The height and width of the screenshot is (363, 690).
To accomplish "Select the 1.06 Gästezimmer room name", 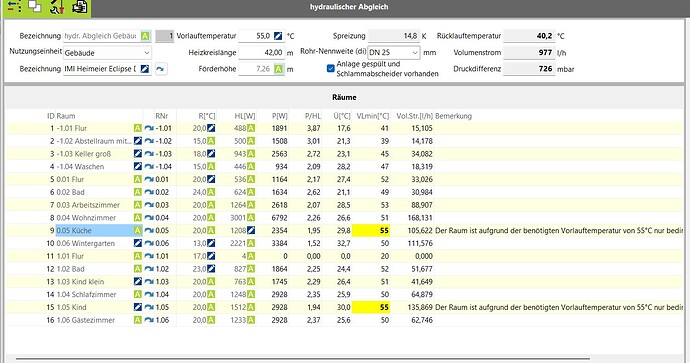I will (x=86, y=320).
